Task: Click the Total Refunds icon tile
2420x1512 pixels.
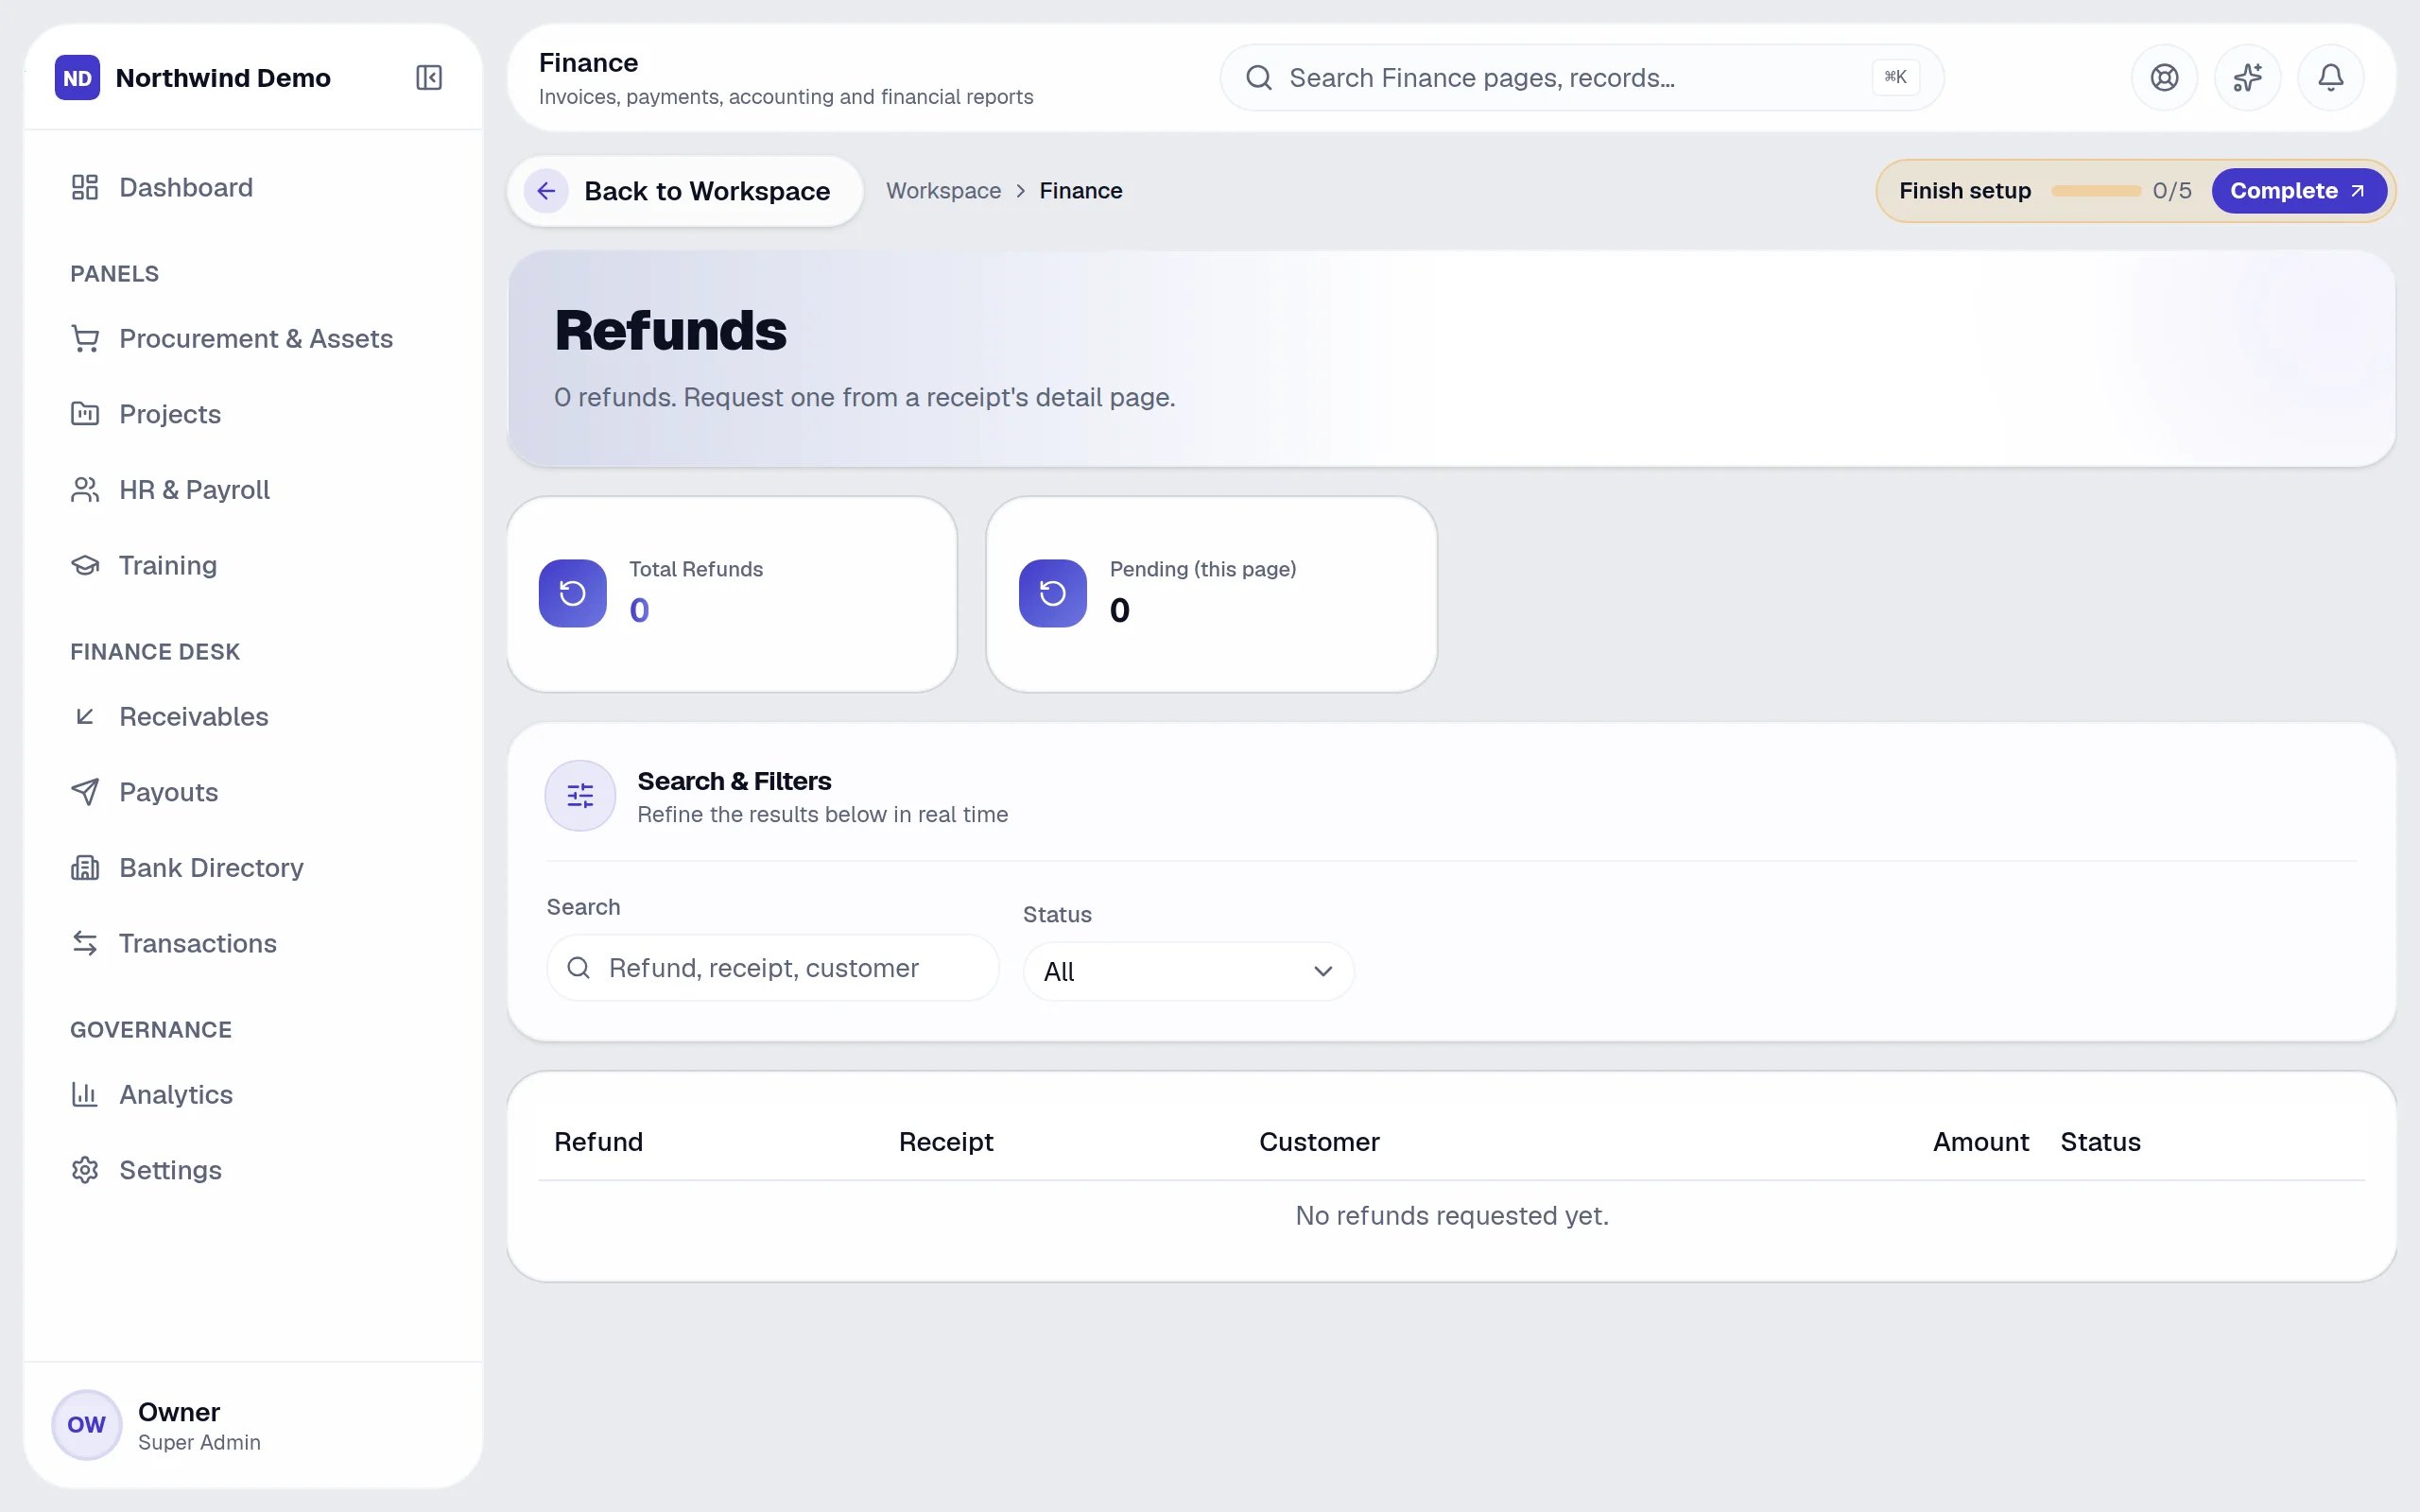Action: (x=572, y=593)
